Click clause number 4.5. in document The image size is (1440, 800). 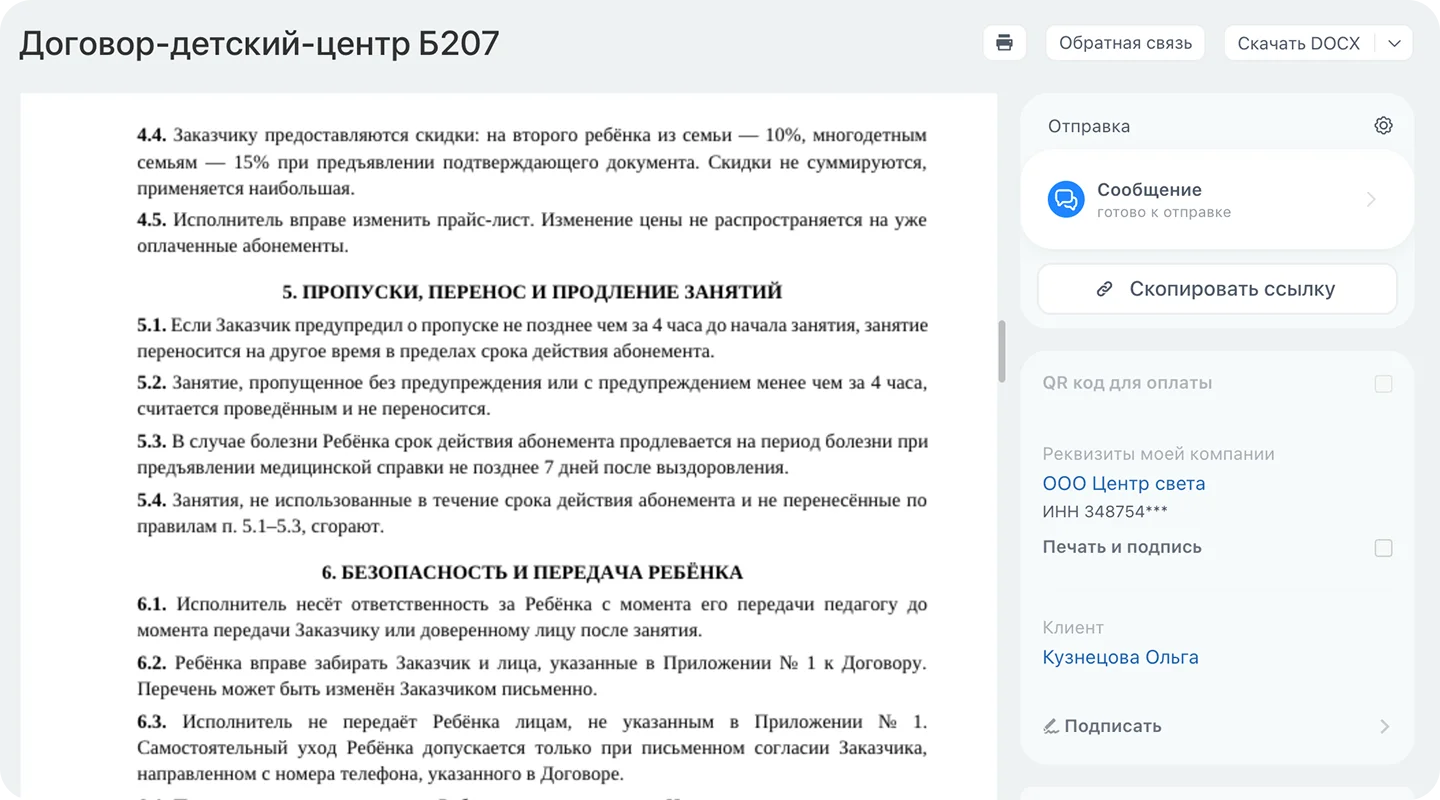coord(152,220)
